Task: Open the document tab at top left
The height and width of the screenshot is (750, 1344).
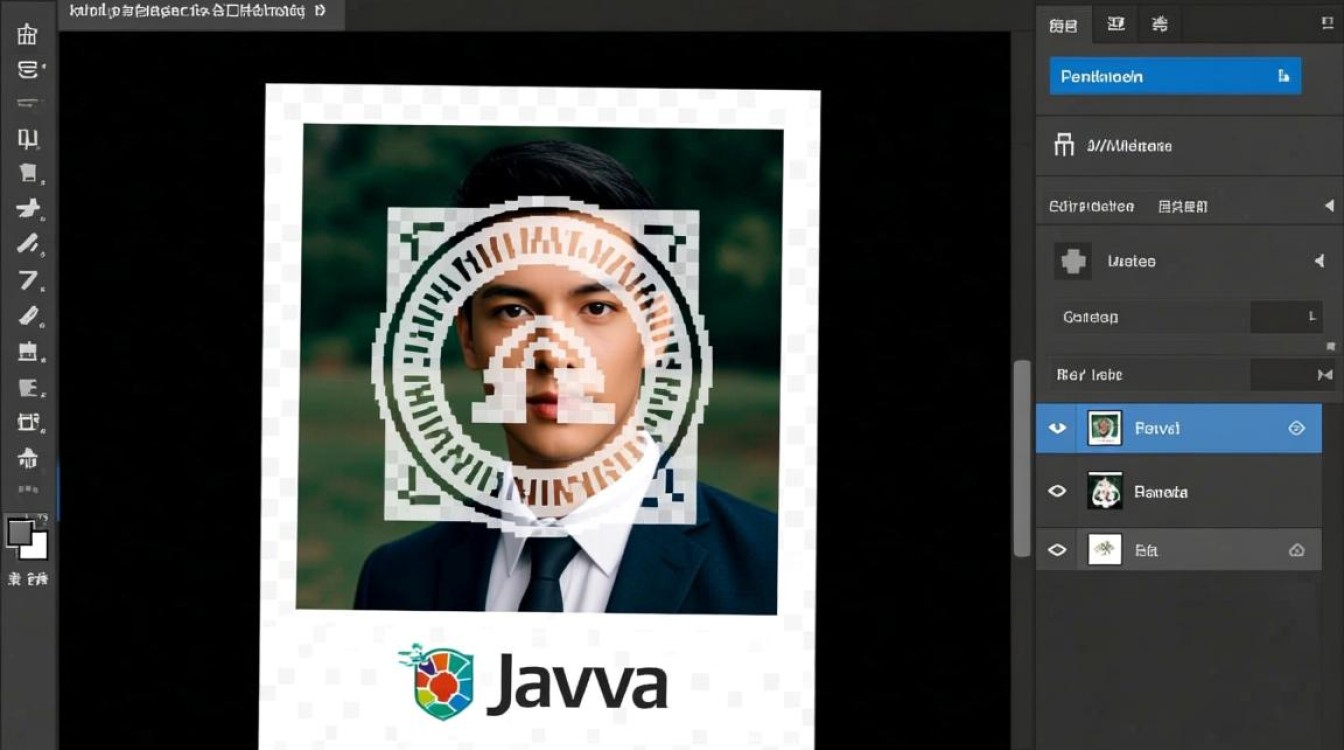Action: pyautogui.click(x=200, y=14)
